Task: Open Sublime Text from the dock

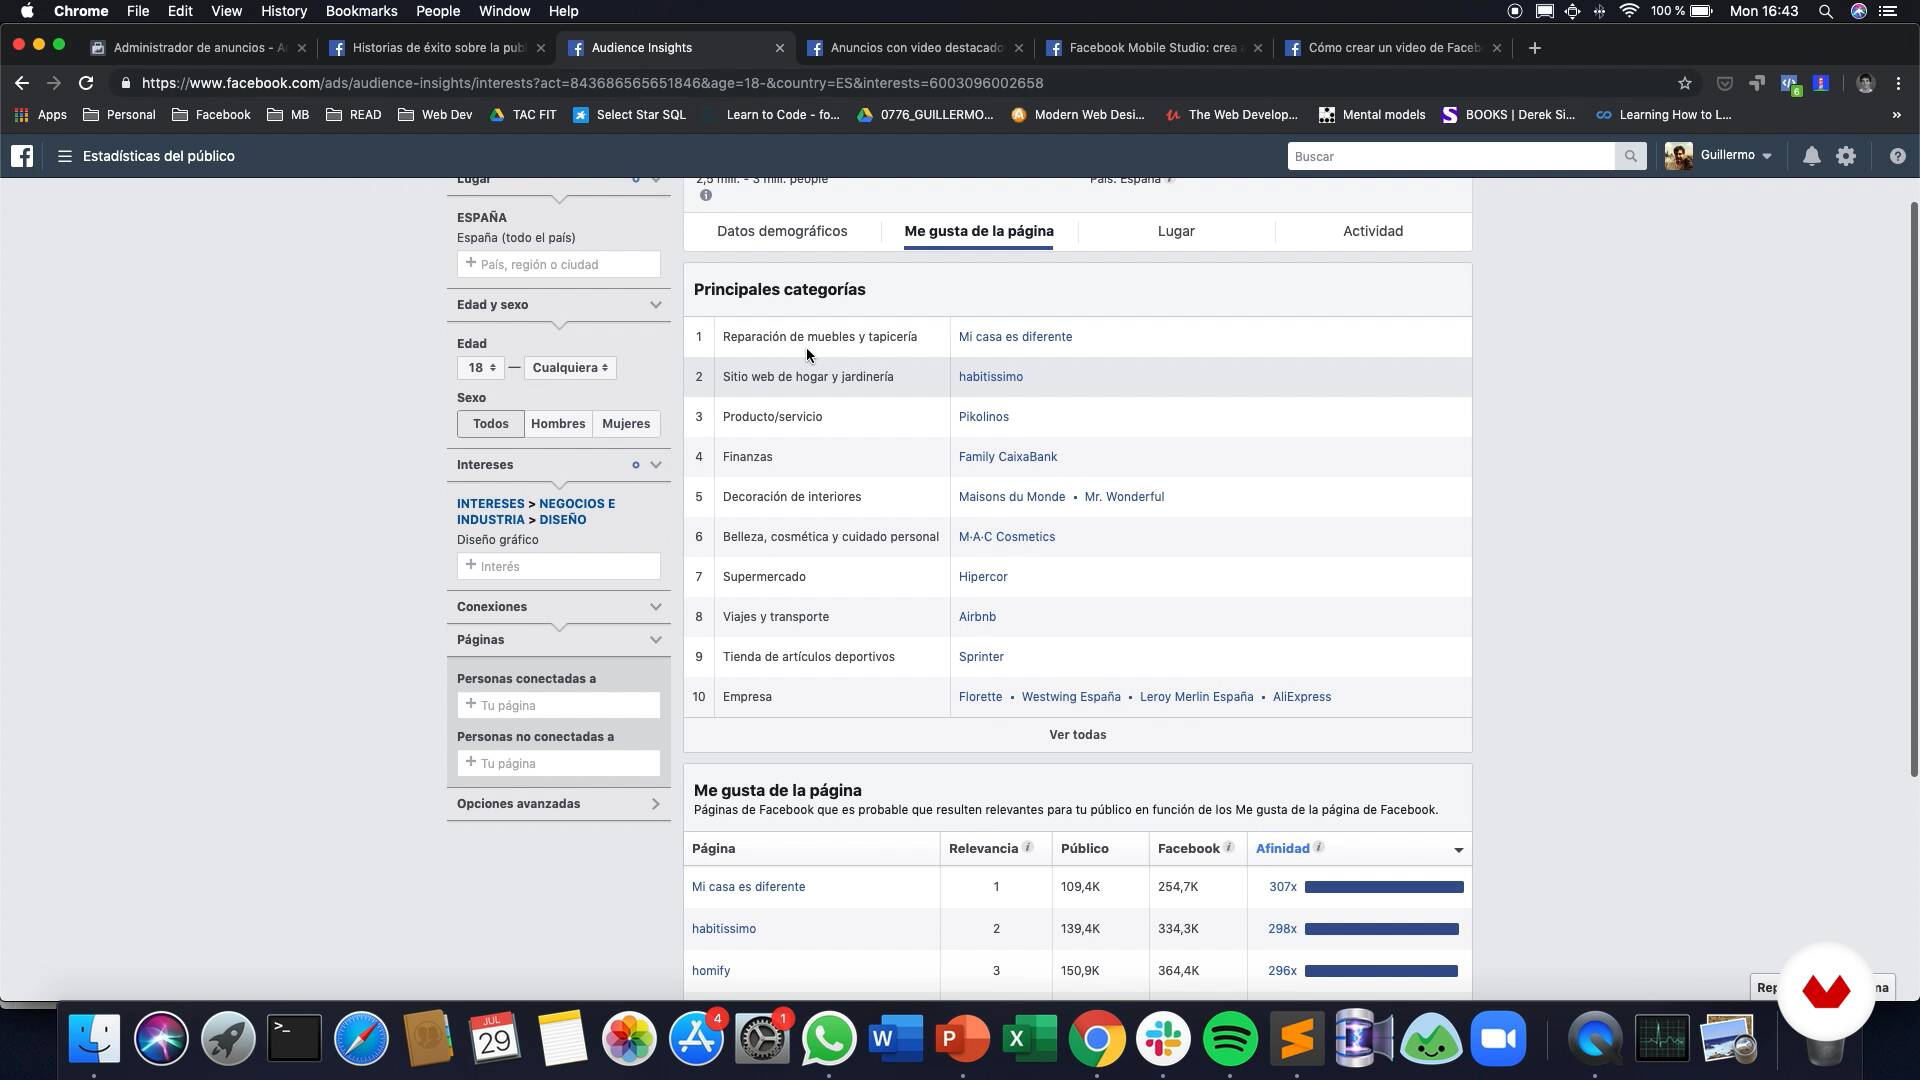Action: point(1297,1039)
